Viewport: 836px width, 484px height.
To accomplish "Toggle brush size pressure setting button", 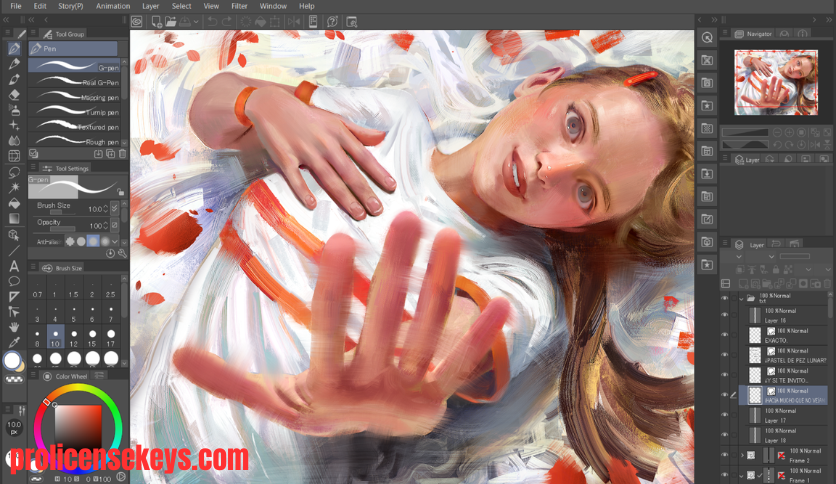I will click(x=115, y=208).
